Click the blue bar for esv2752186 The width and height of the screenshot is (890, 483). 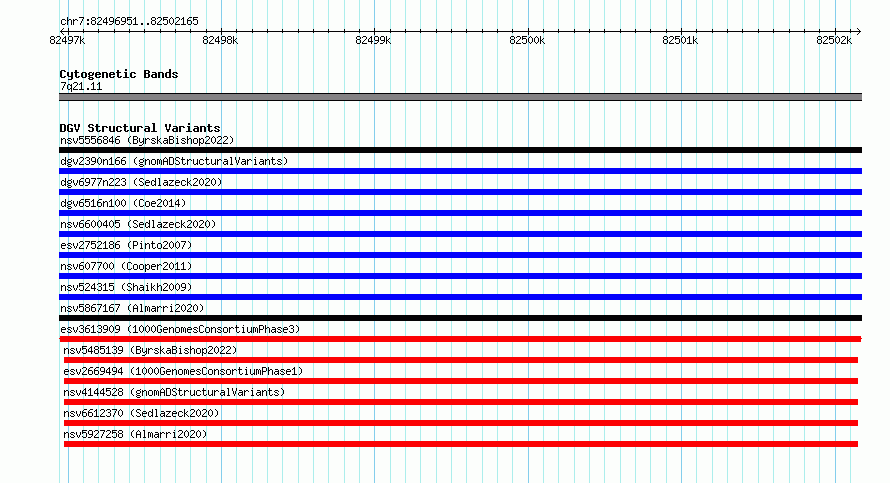click(460, 255)
